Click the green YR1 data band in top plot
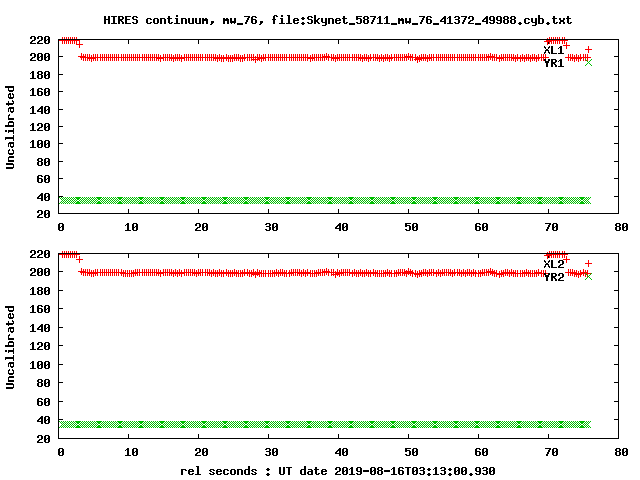The image size is (640, 480). tap(325, 200)
